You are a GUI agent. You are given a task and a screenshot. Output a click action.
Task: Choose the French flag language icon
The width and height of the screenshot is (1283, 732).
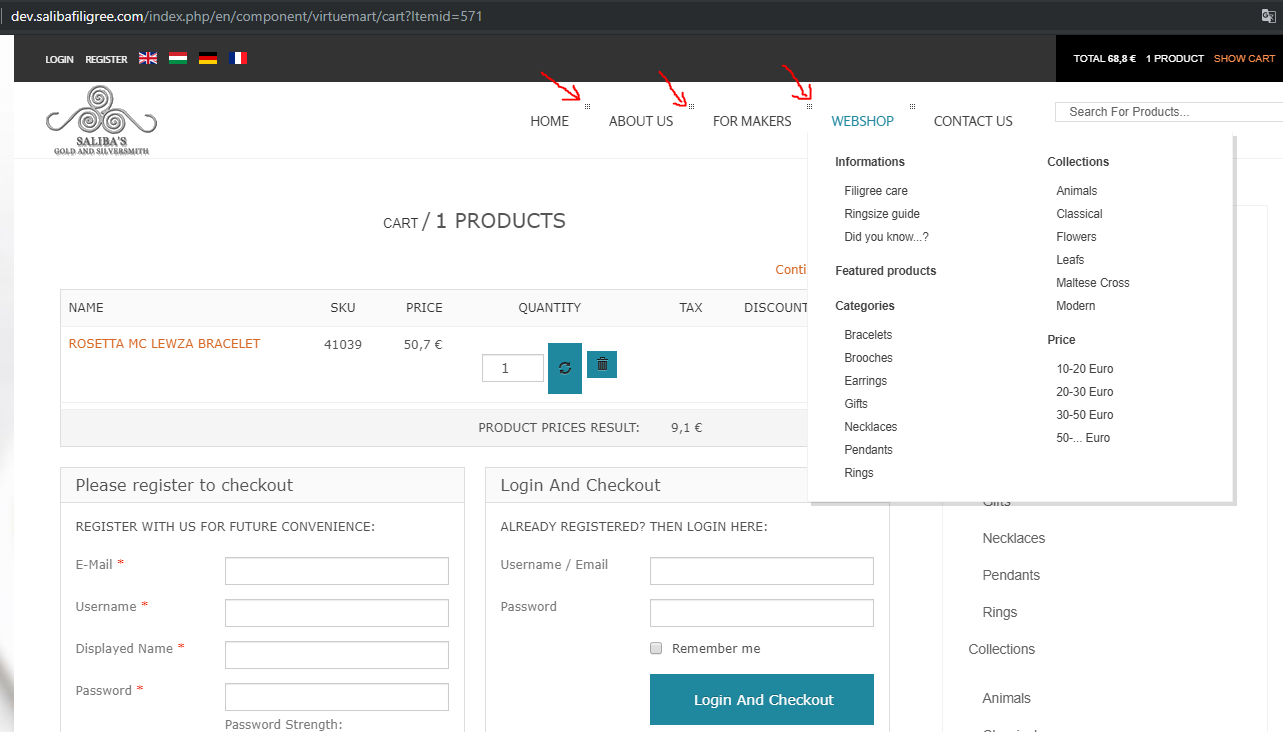(x=238, y=59)
